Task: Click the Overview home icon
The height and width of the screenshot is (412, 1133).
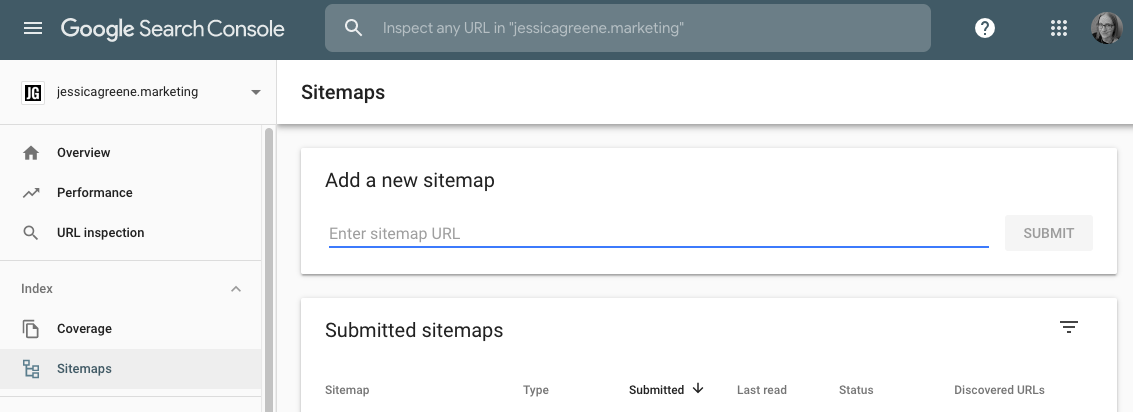Action: (31, 153)
